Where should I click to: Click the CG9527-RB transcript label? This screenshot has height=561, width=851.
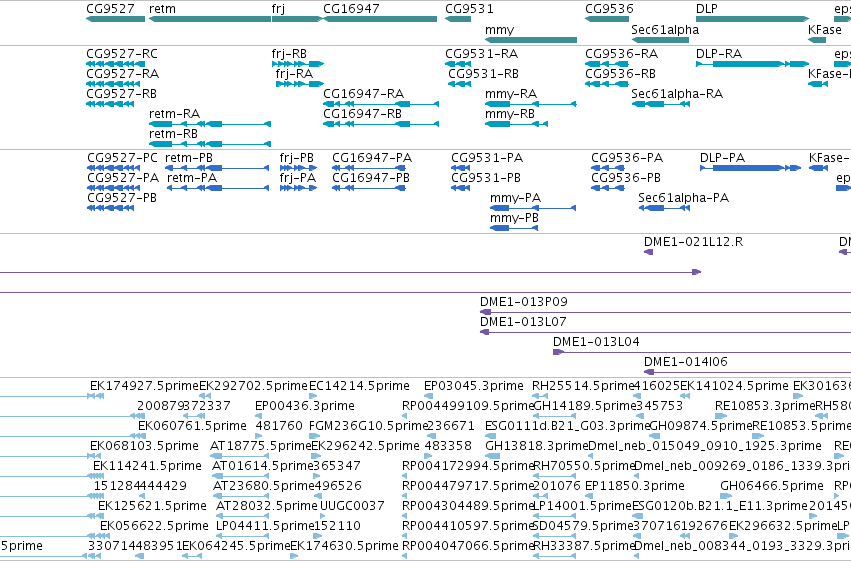coord(122,94)
